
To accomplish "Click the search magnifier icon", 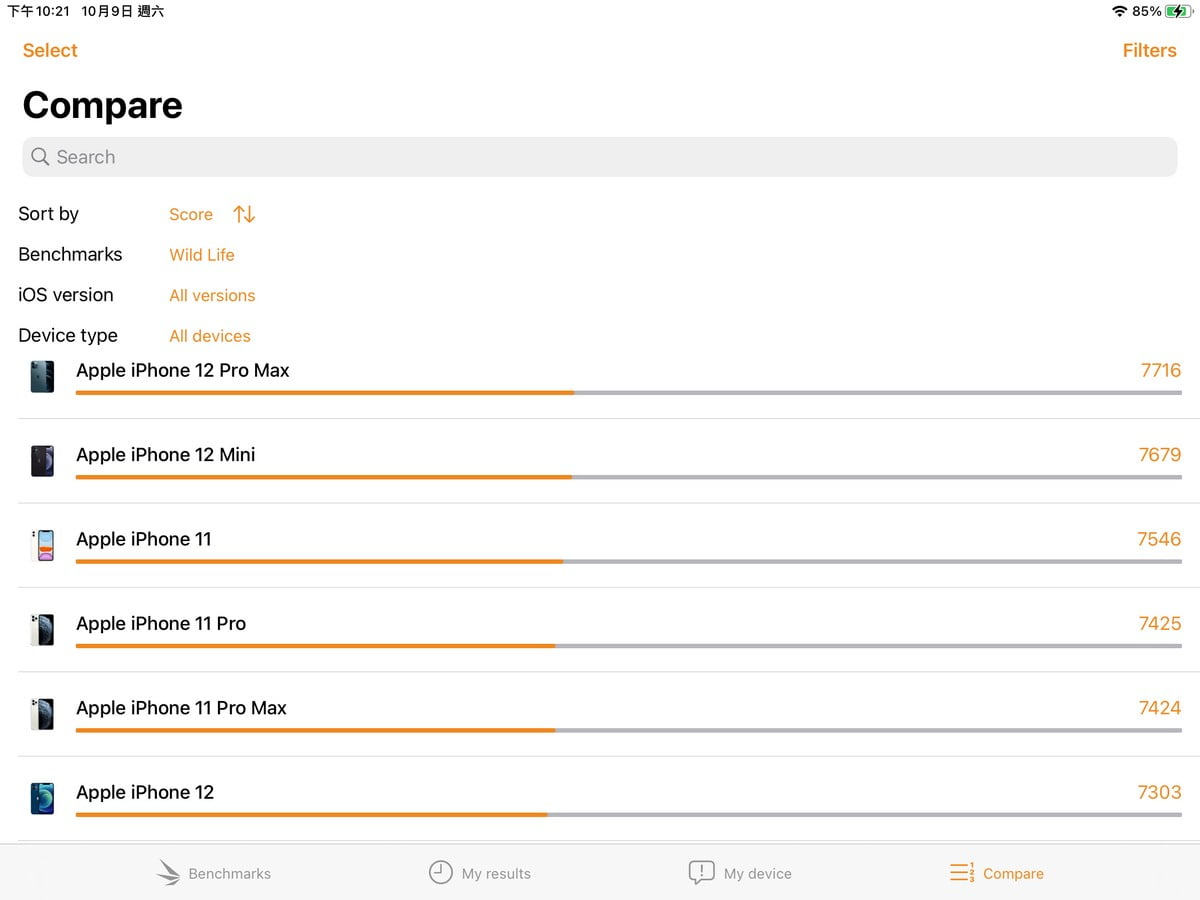I will pos(40,157).
